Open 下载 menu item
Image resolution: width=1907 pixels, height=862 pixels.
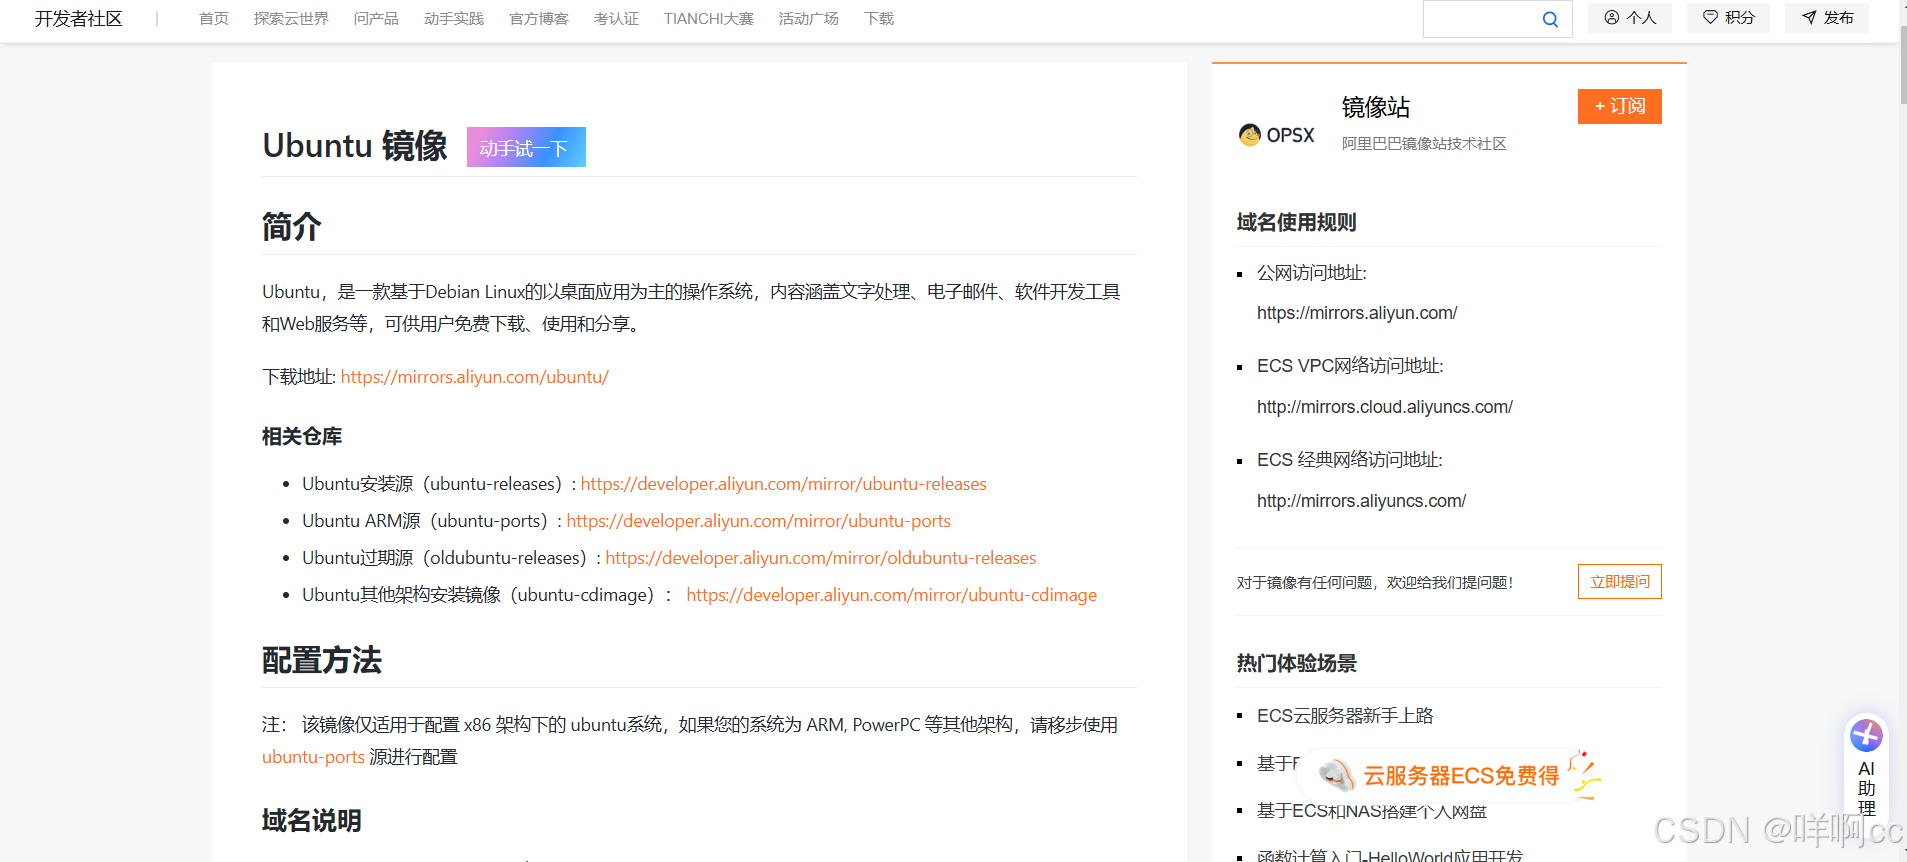(879, 19)
